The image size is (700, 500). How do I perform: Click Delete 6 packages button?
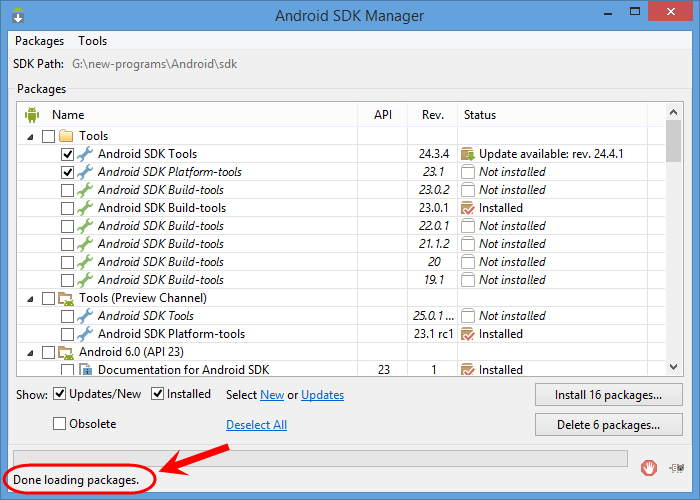(608, 425)
